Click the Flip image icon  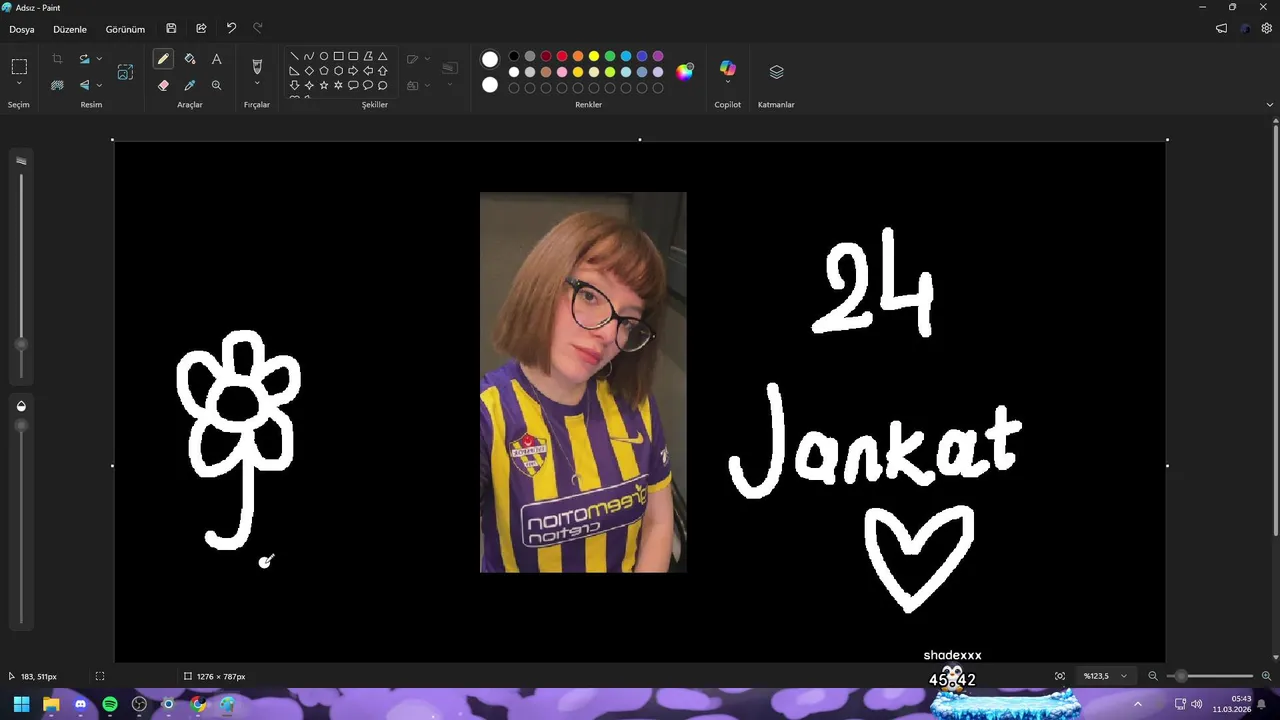click(84, 85)
